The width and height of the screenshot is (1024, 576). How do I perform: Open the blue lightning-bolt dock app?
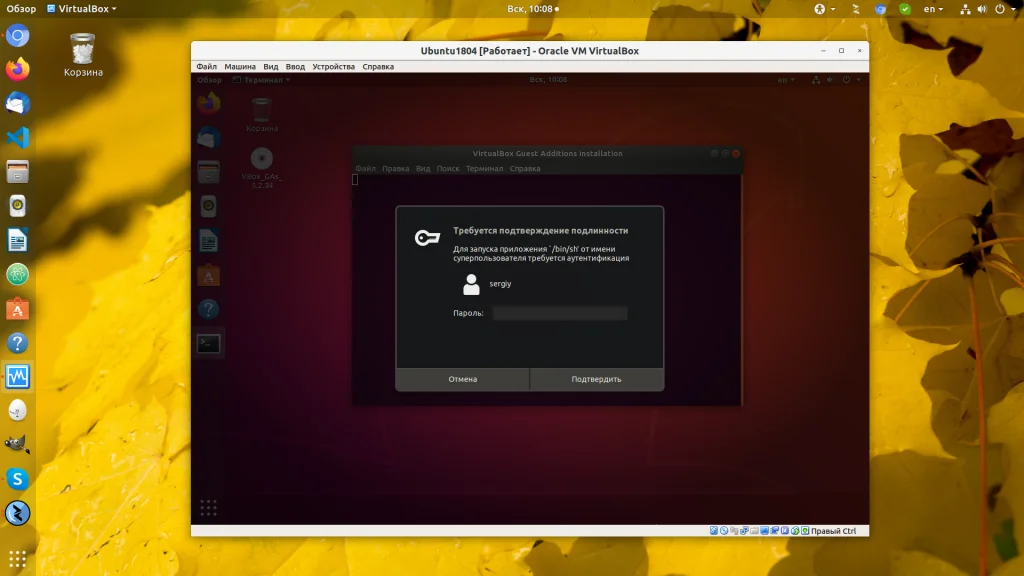coord(18,513)
